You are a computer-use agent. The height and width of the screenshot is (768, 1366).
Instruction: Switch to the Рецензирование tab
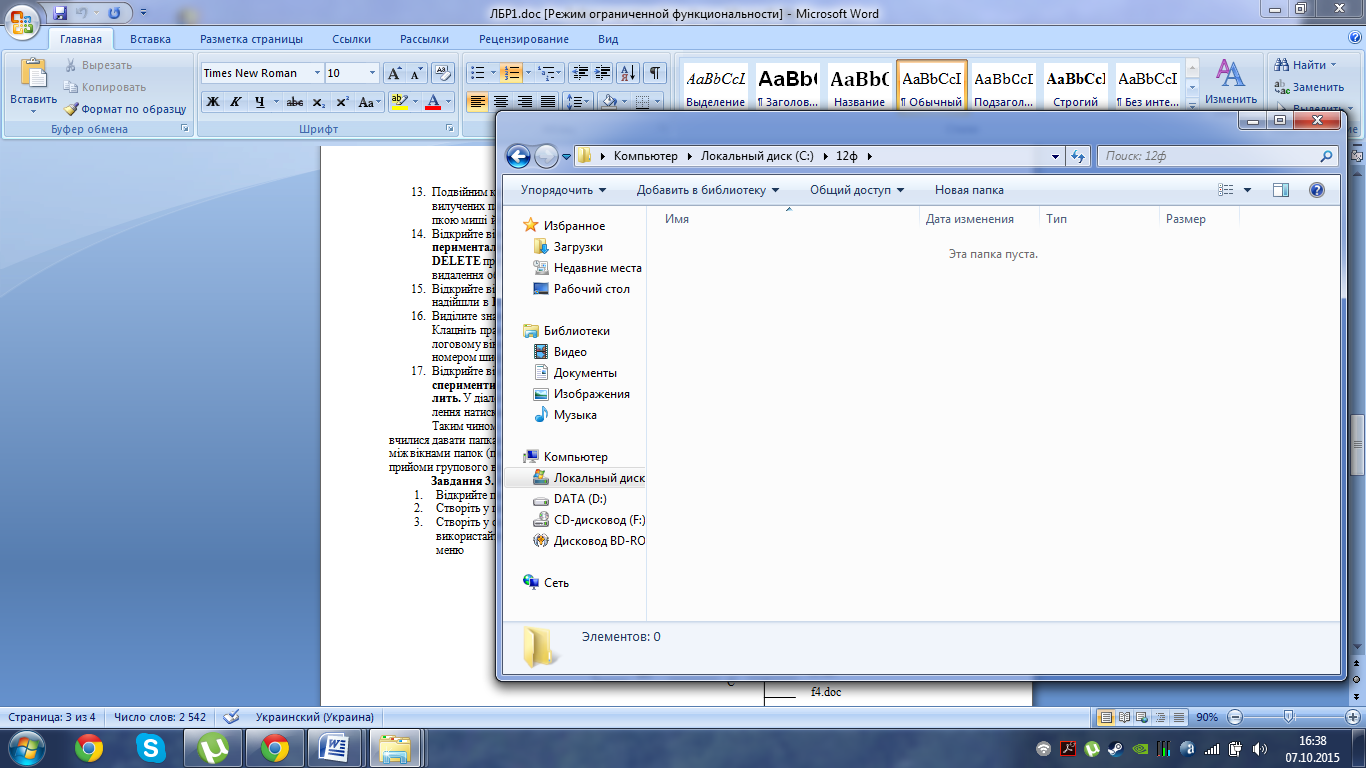point(524,39)
